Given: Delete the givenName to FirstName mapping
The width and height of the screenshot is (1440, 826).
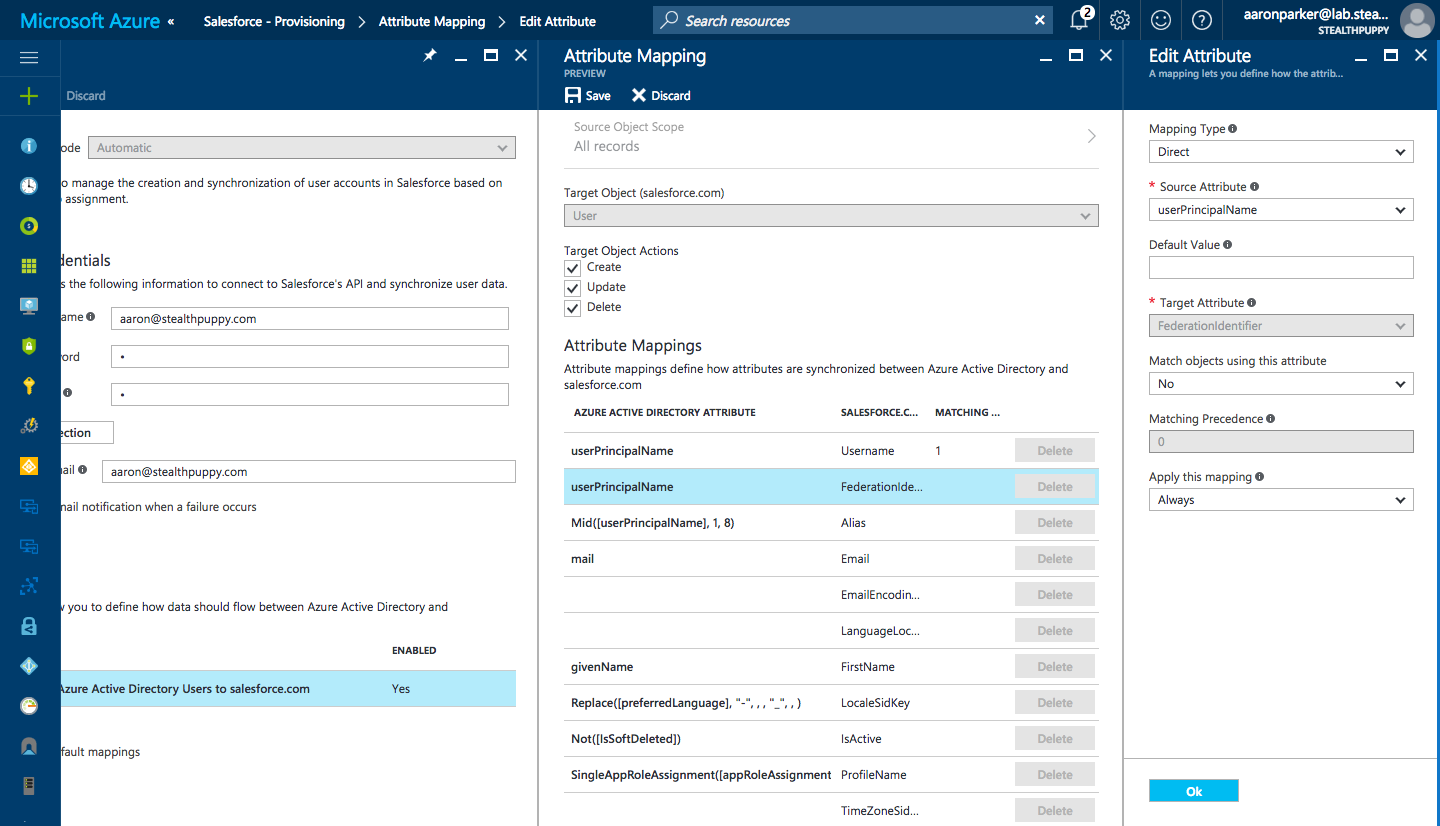Looking at the screenshot, I should pos(1055,667).
